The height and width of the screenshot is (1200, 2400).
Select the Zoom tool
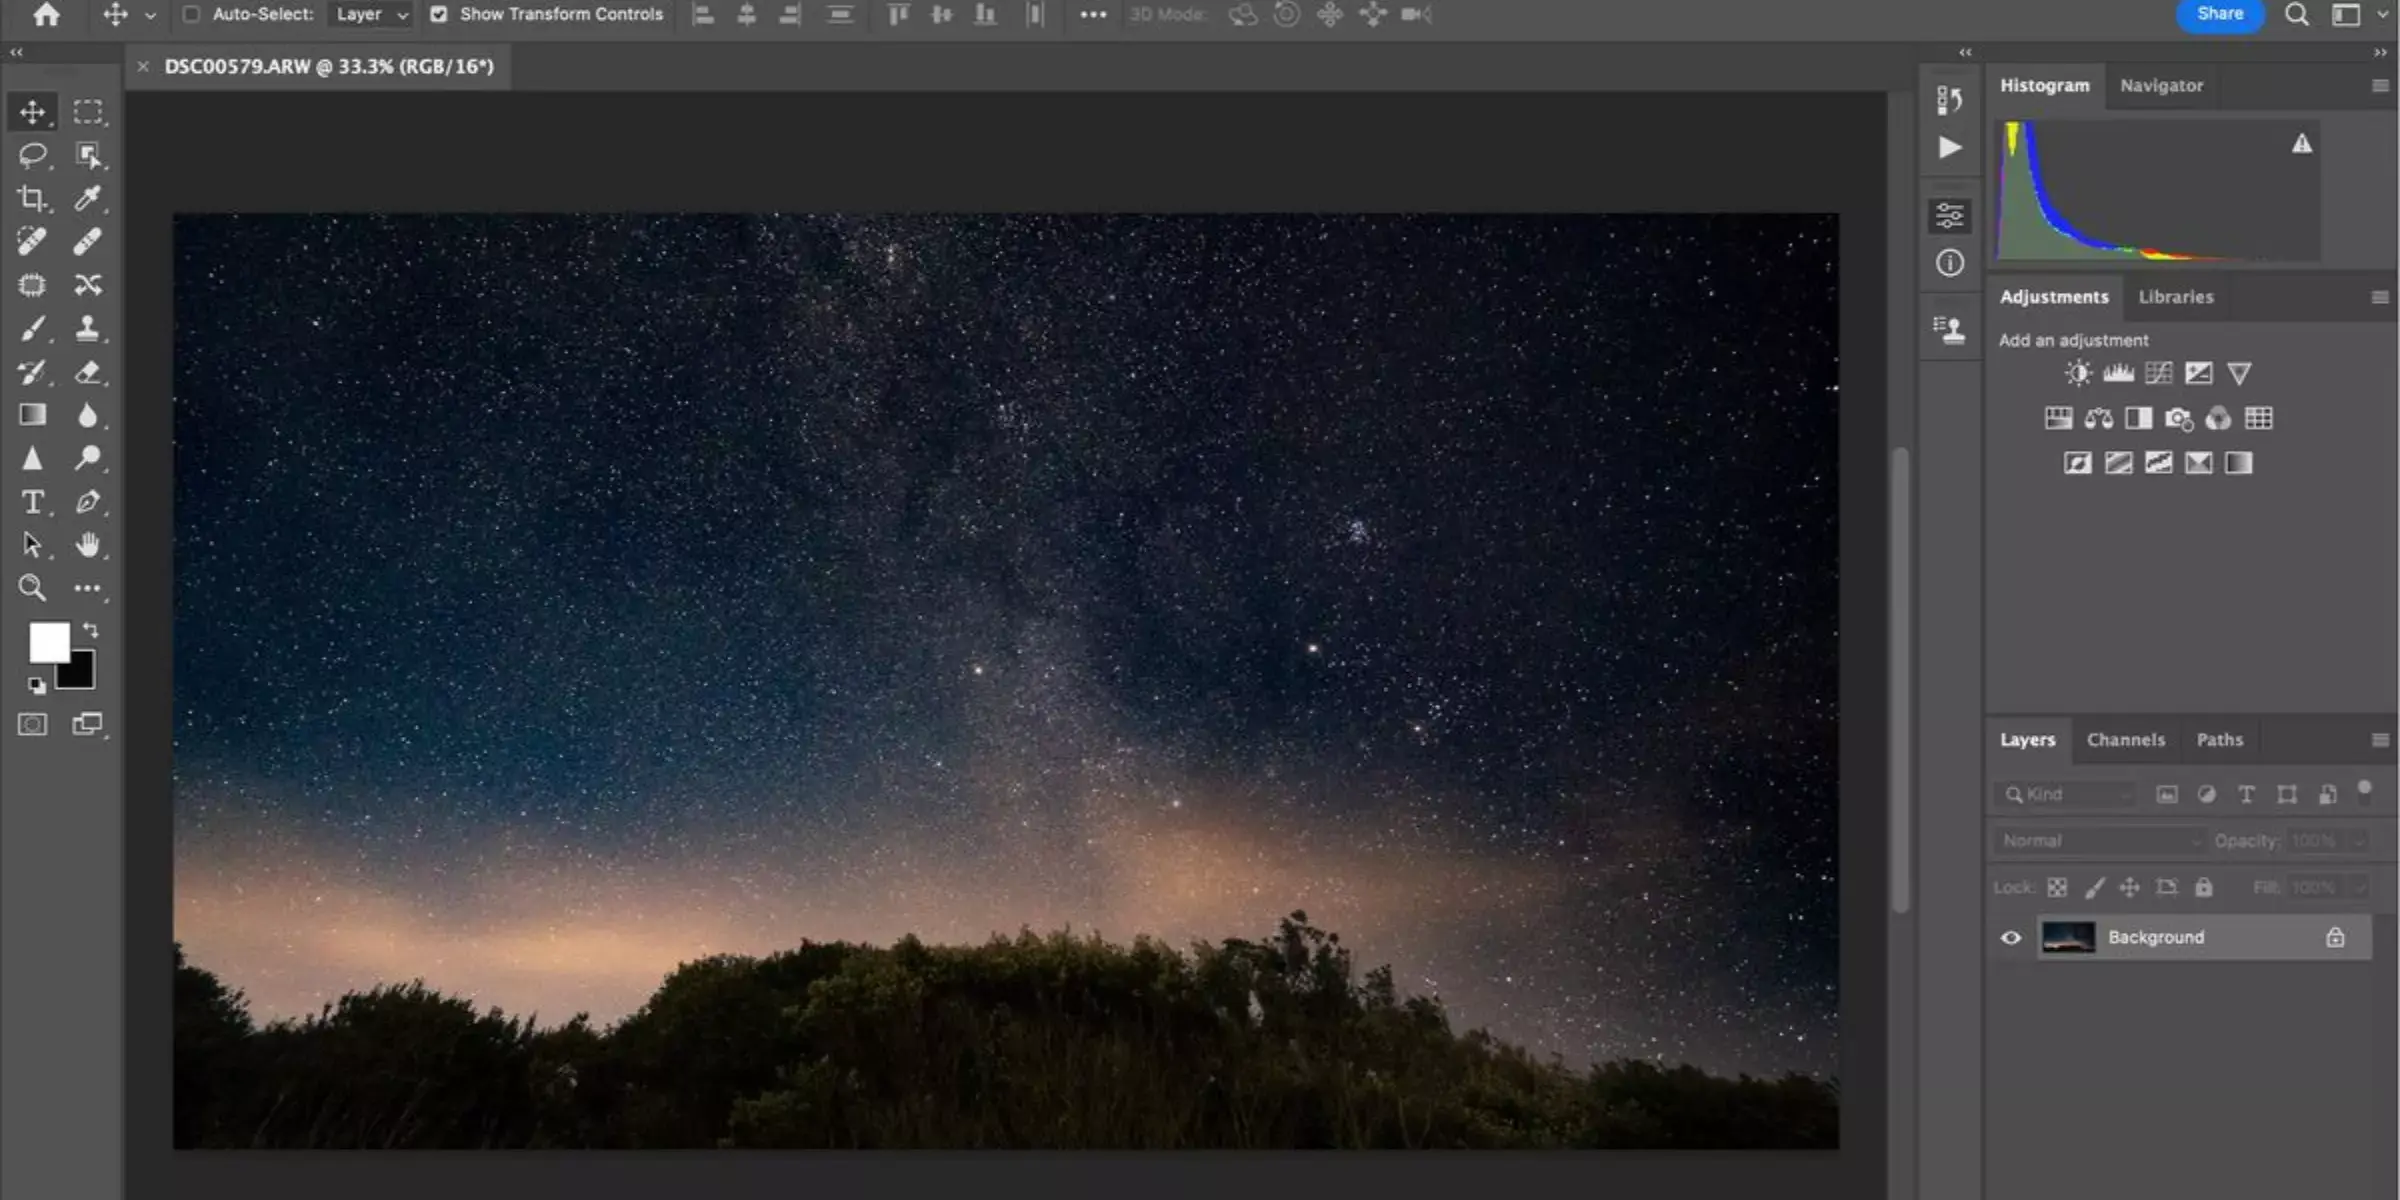point(32,588)
